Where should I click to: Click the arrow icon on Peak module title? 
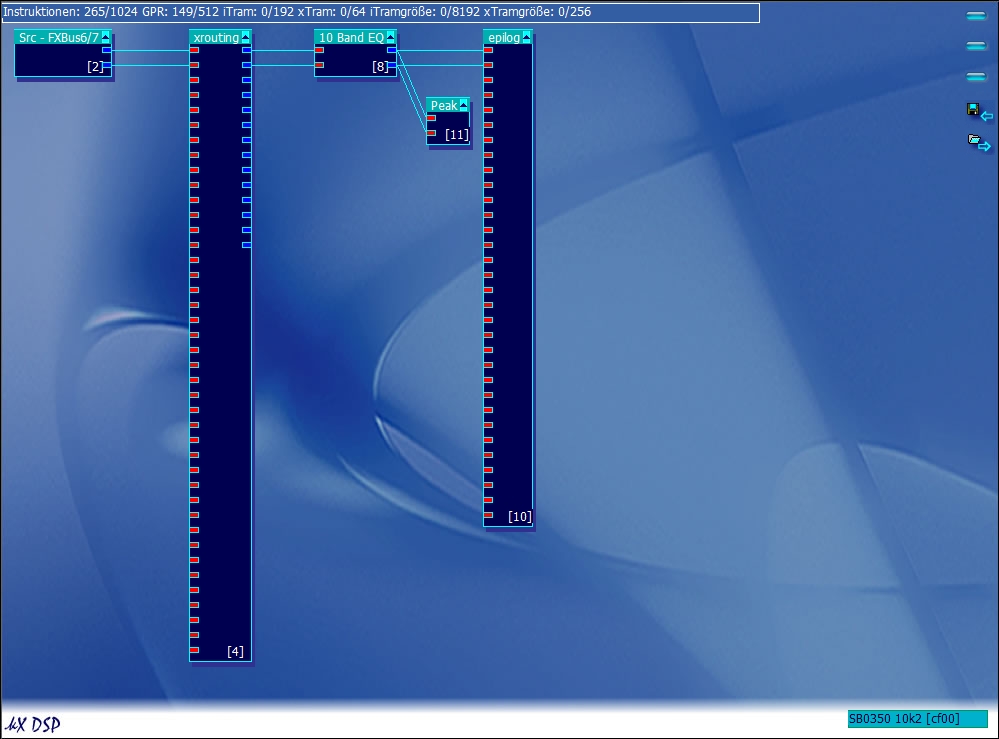[x=464, y=105]
